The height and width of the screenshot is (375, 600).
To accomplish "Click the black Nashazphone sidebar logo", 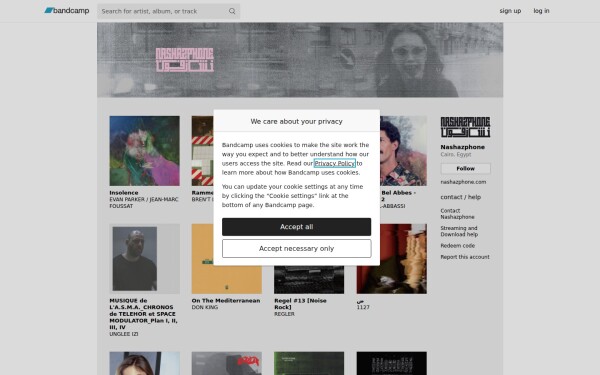I will (x=465, y=127).
